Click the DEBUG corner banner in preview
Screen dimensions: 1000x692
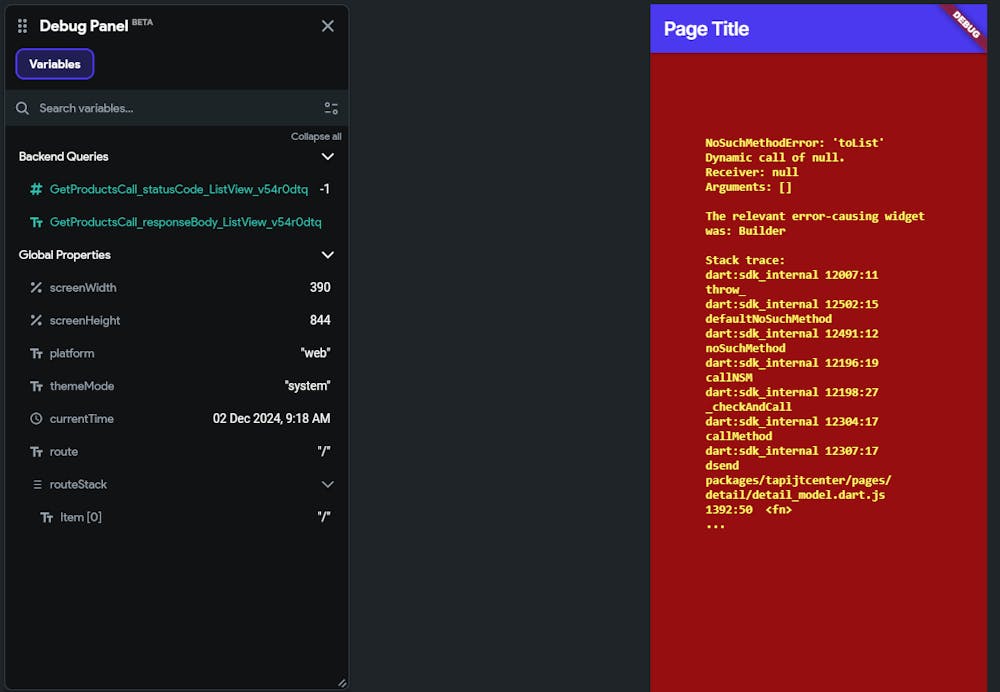pyautogui.click(x=966, y=24)
